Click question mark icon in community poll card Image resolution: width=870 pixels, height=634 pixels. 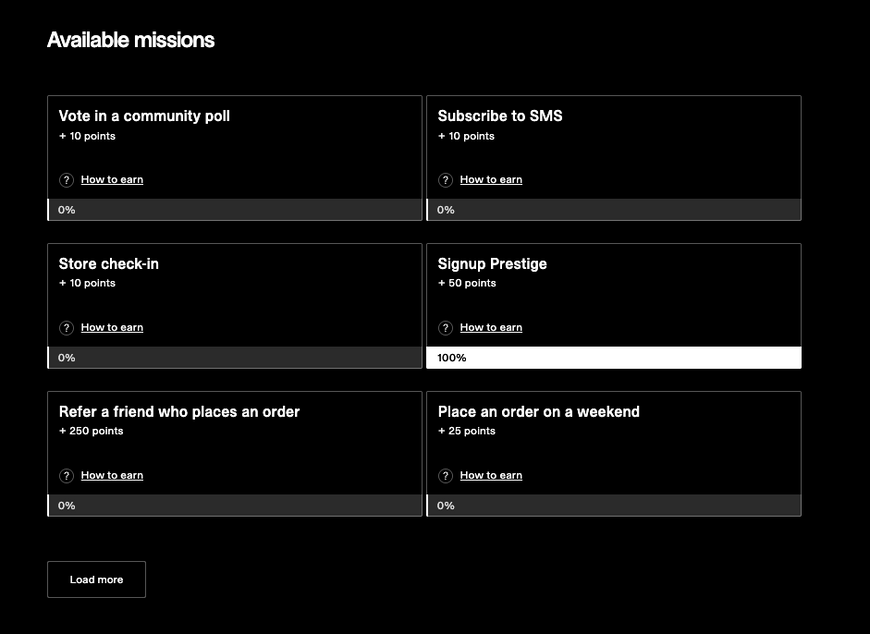pos(67,180)
